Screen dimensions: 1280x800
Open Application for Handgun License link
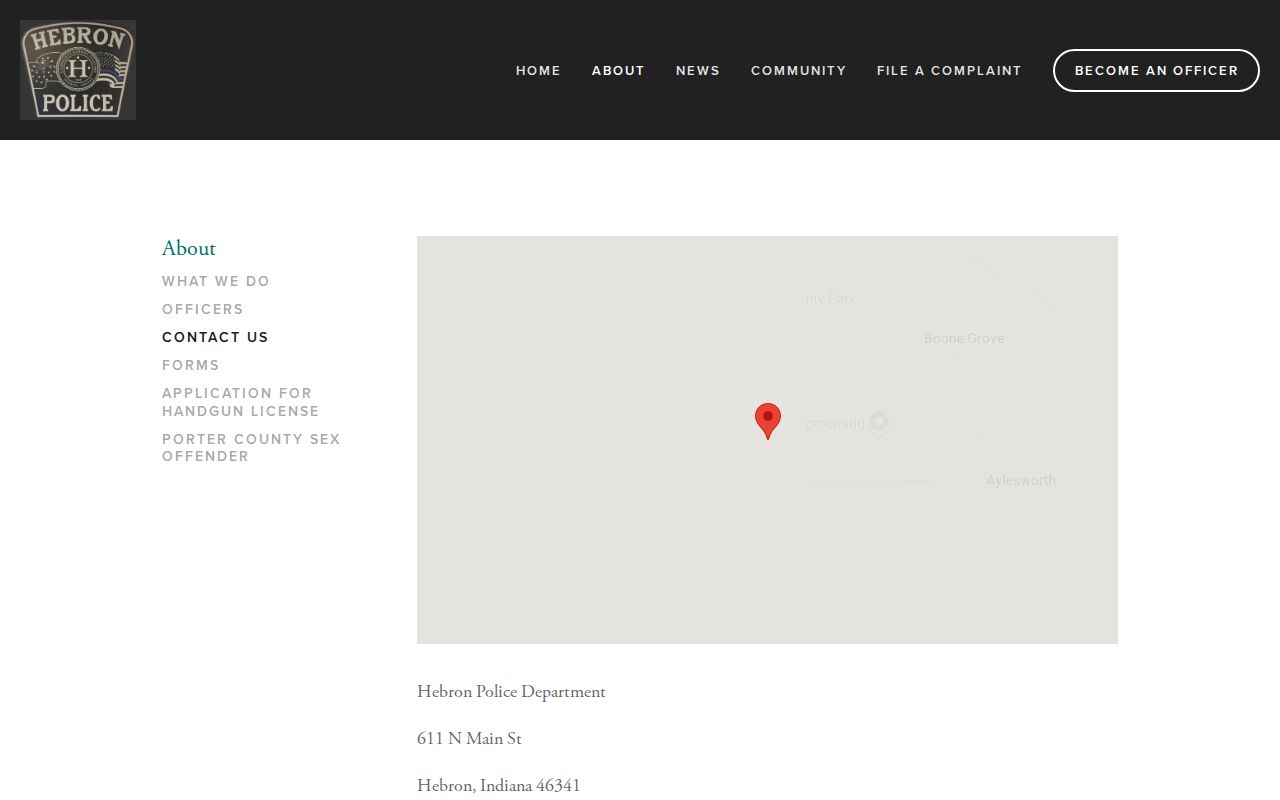(x=241, y=402)
